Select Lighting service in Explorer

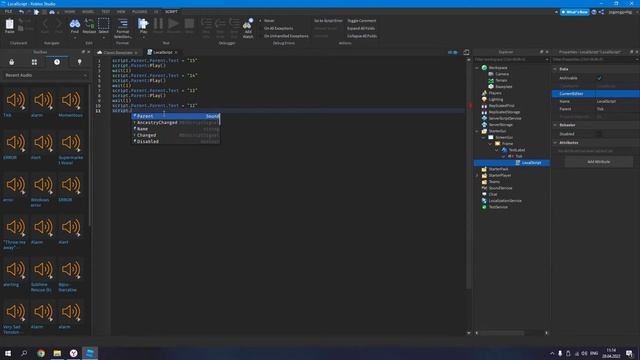click(496, 99)
